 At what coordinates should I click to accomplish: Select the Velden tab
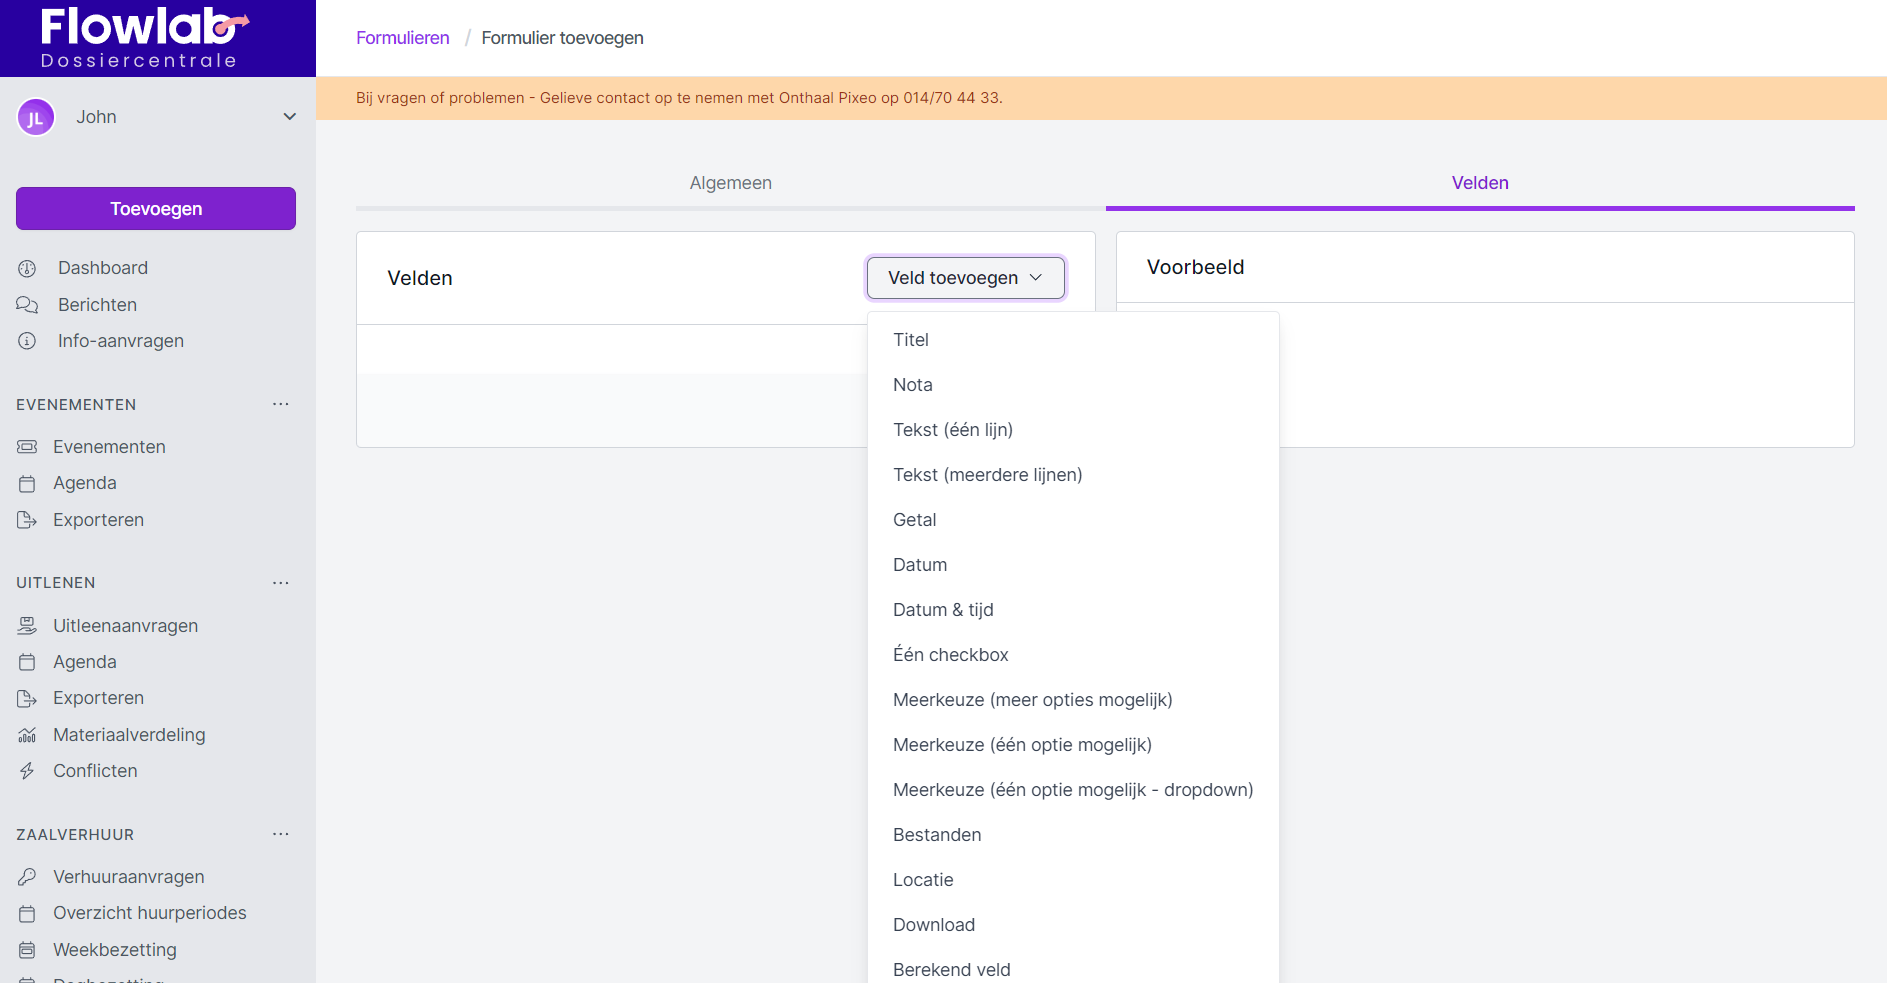[1480, 183]
